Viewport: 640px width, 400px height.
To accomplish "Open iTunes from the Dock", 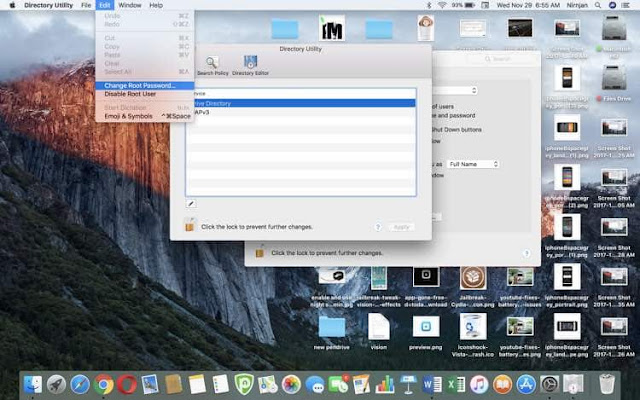I will pyautogui.click(x=479, y=385).
